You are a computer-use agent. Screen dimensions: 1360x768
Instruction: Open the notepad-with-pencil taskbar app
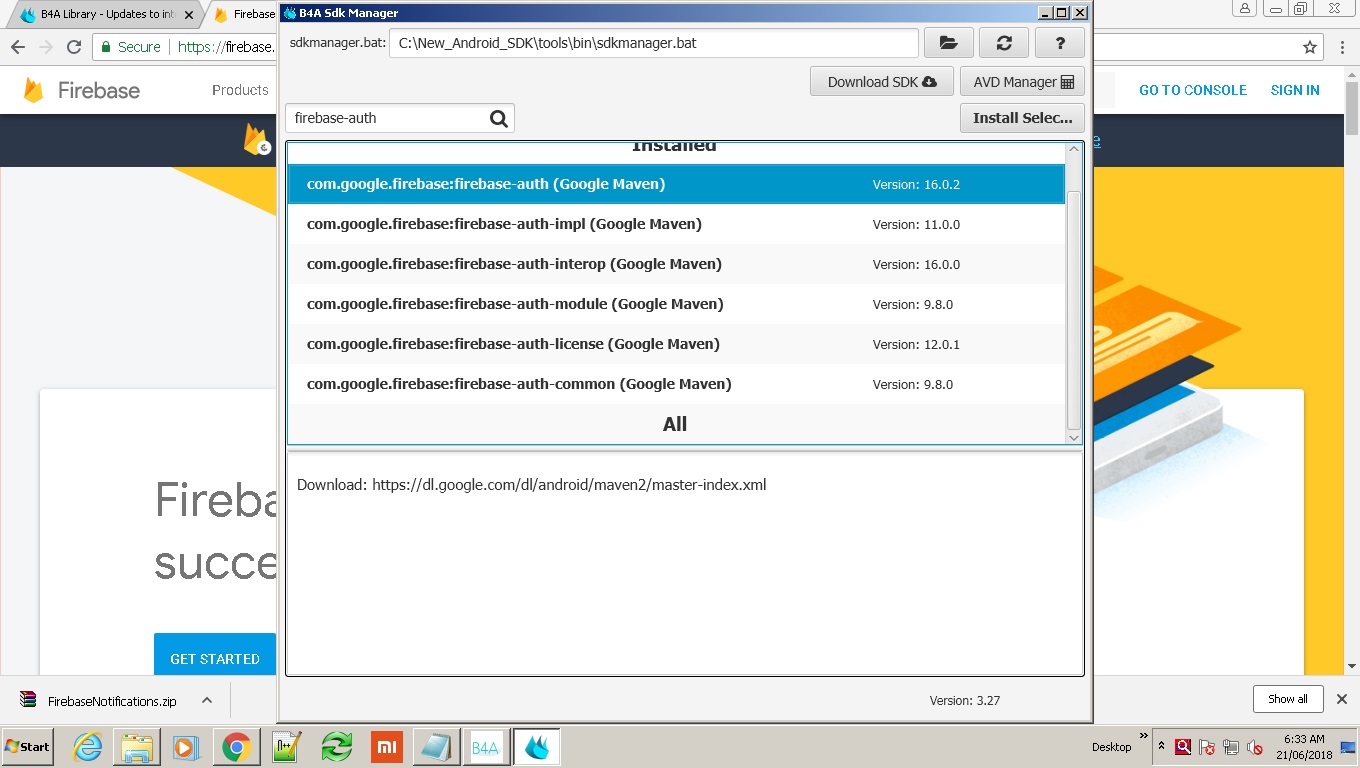point(287,747)
